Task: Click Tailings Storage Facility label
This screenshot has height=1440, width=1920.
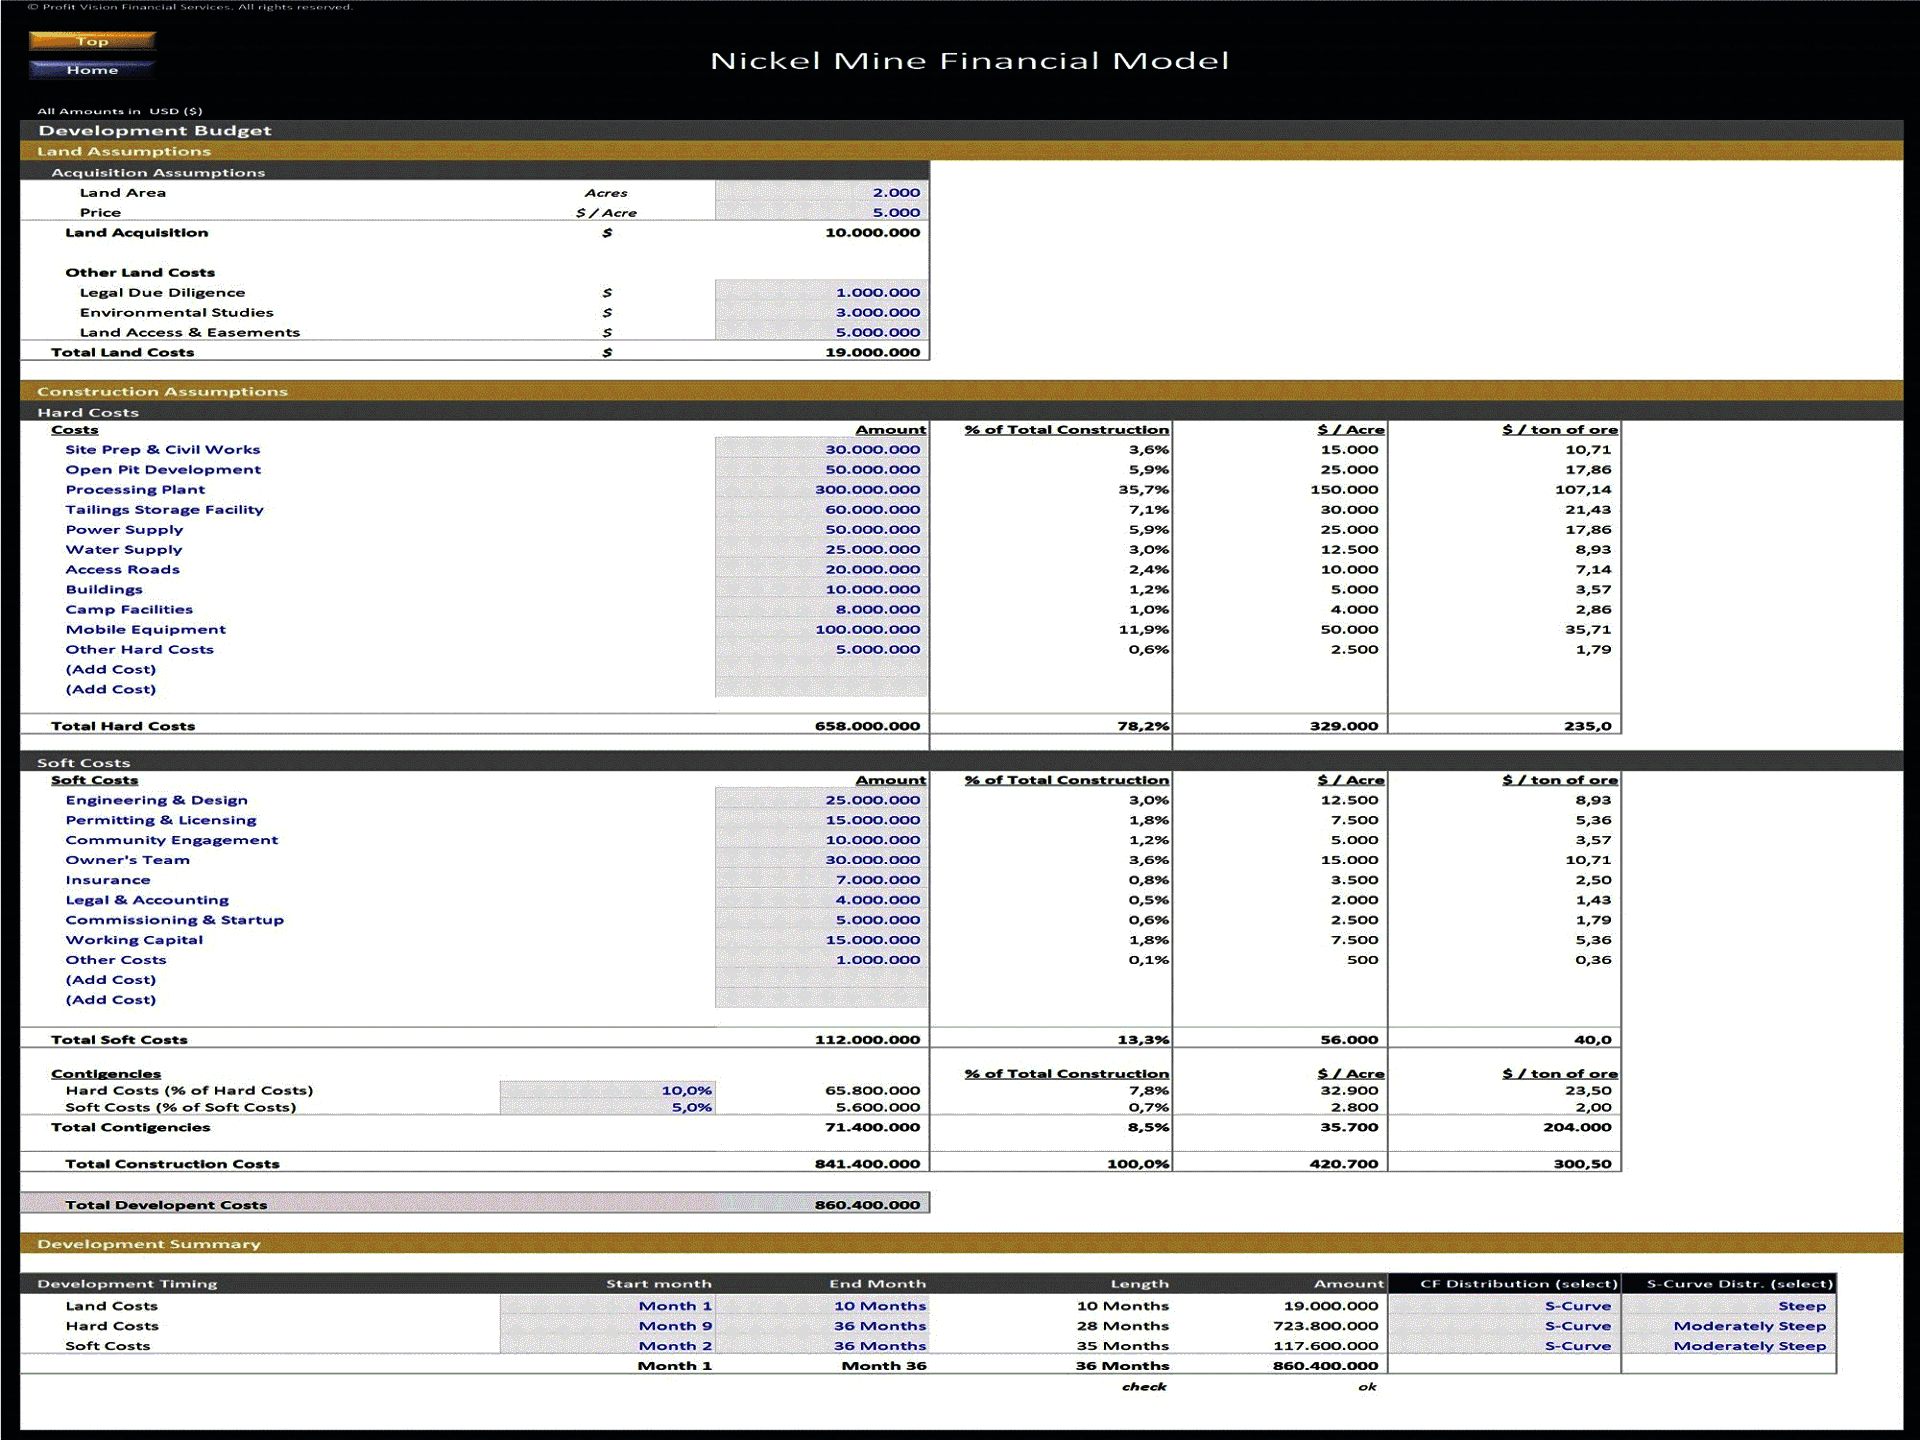Action: (x=164, y=510)
